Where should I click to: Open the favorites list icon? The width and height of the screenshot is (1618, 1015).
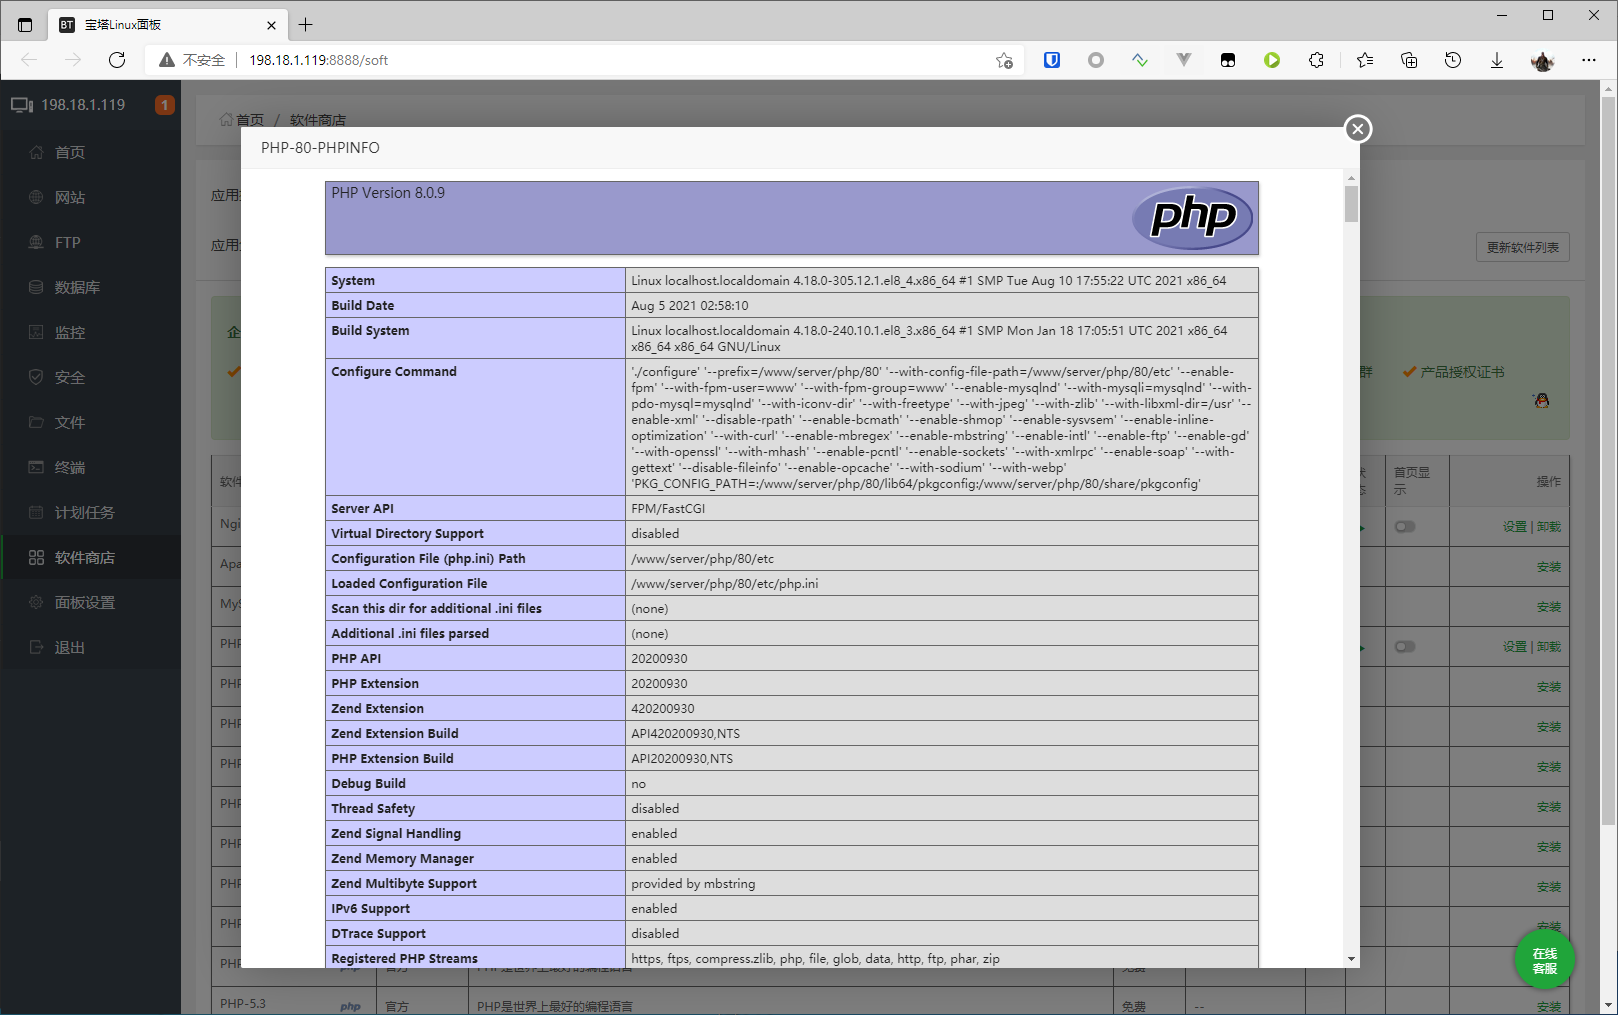pos(1365,60)
